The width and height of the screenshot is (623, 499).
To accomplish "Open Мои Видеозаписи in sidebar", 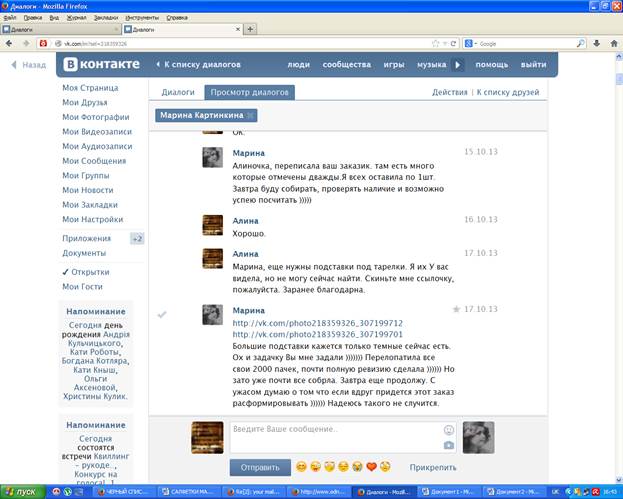I will coord(97,132).
